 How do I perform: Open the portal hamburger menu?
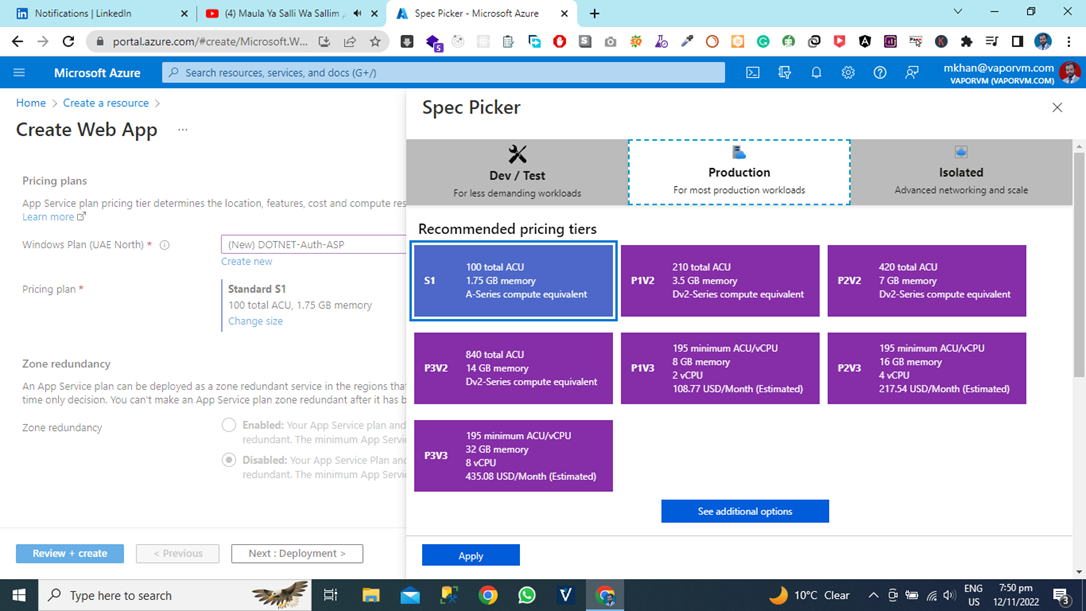coord(18,72)
